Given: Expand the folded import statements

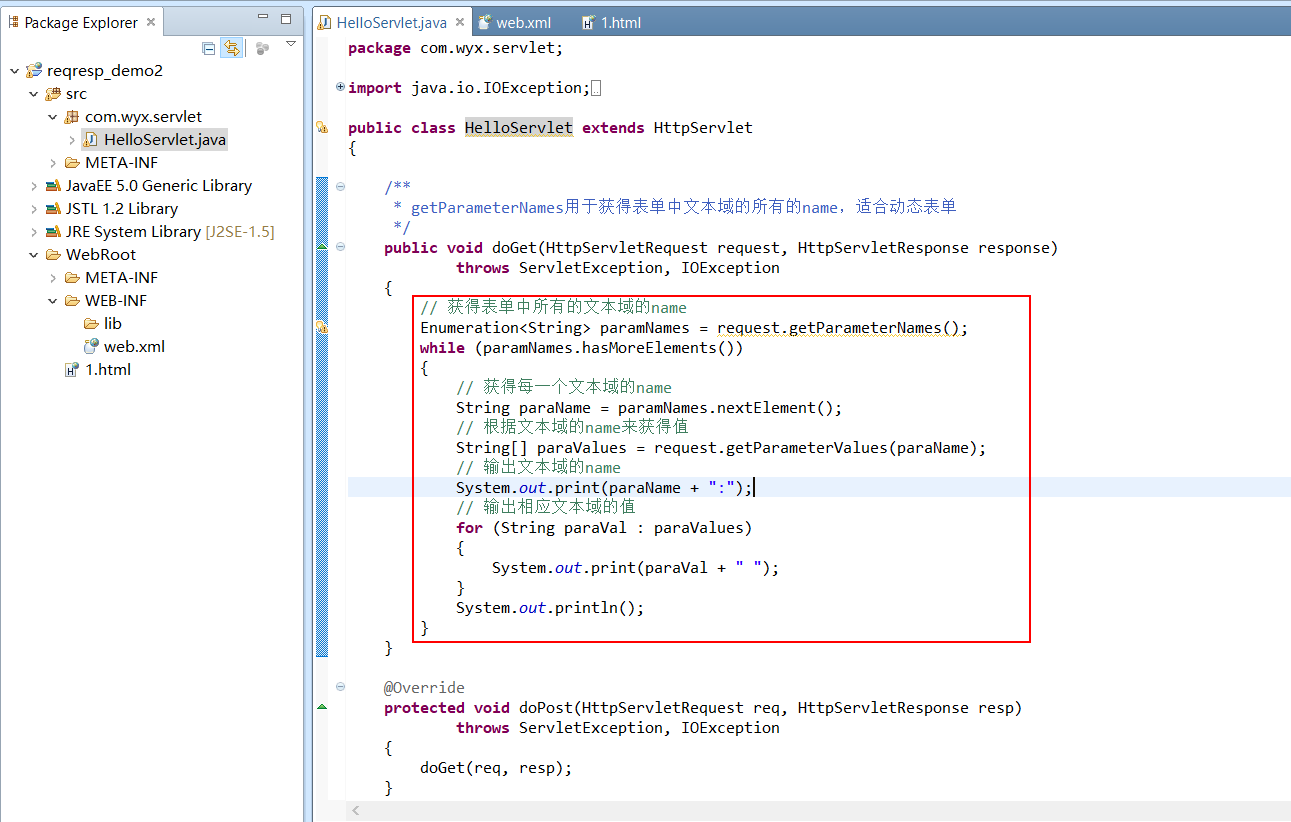Looking at the screenshot, I should (341, 88).
